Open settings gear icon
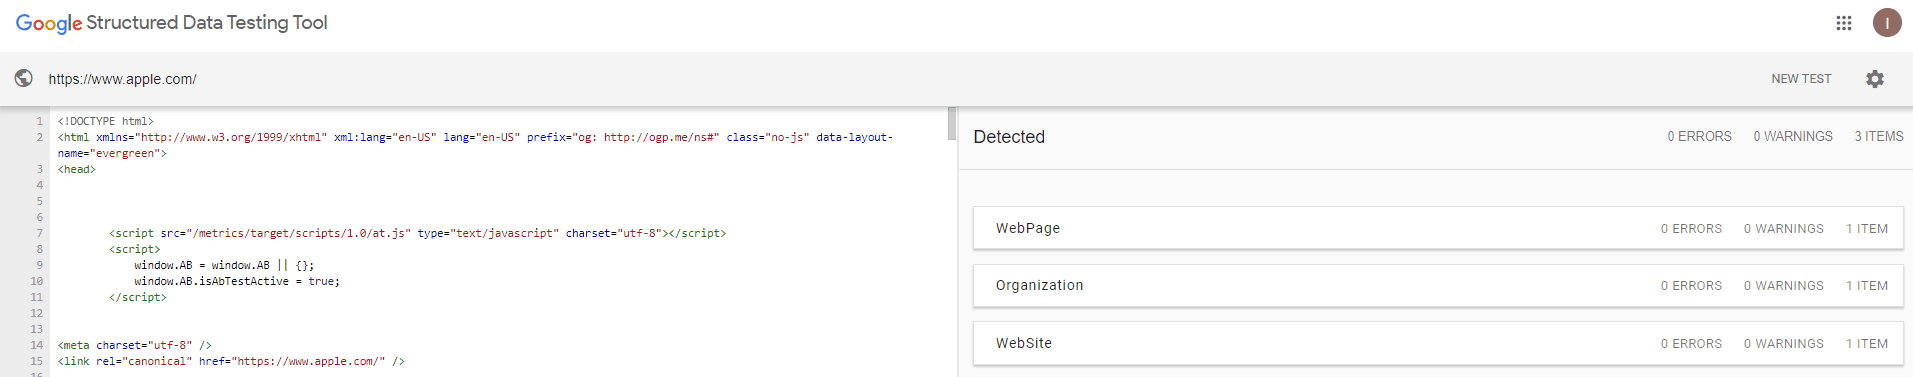This screenshot has height=377, width=1913. click(x=1875, y=79)
